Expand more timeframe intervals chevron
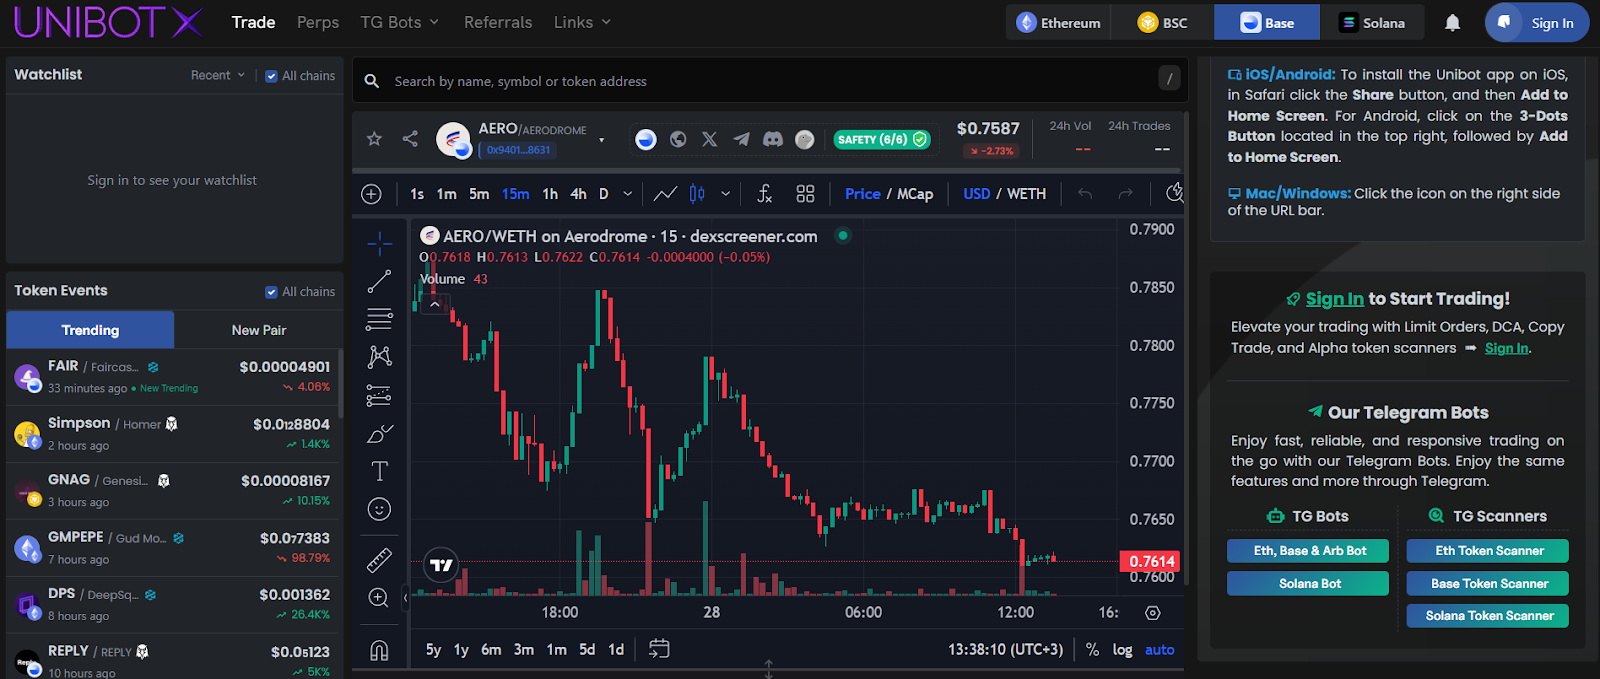1600x679 pixels. click(628, 194)
